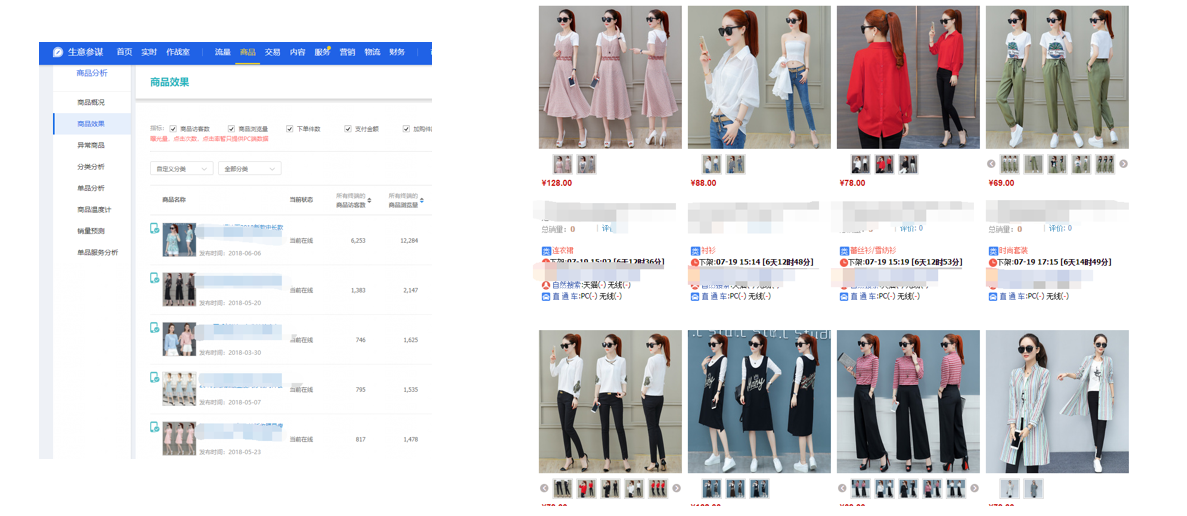Click the 连衣裙 category icon
Screen dimensions: 1187x516
[546, 250]
